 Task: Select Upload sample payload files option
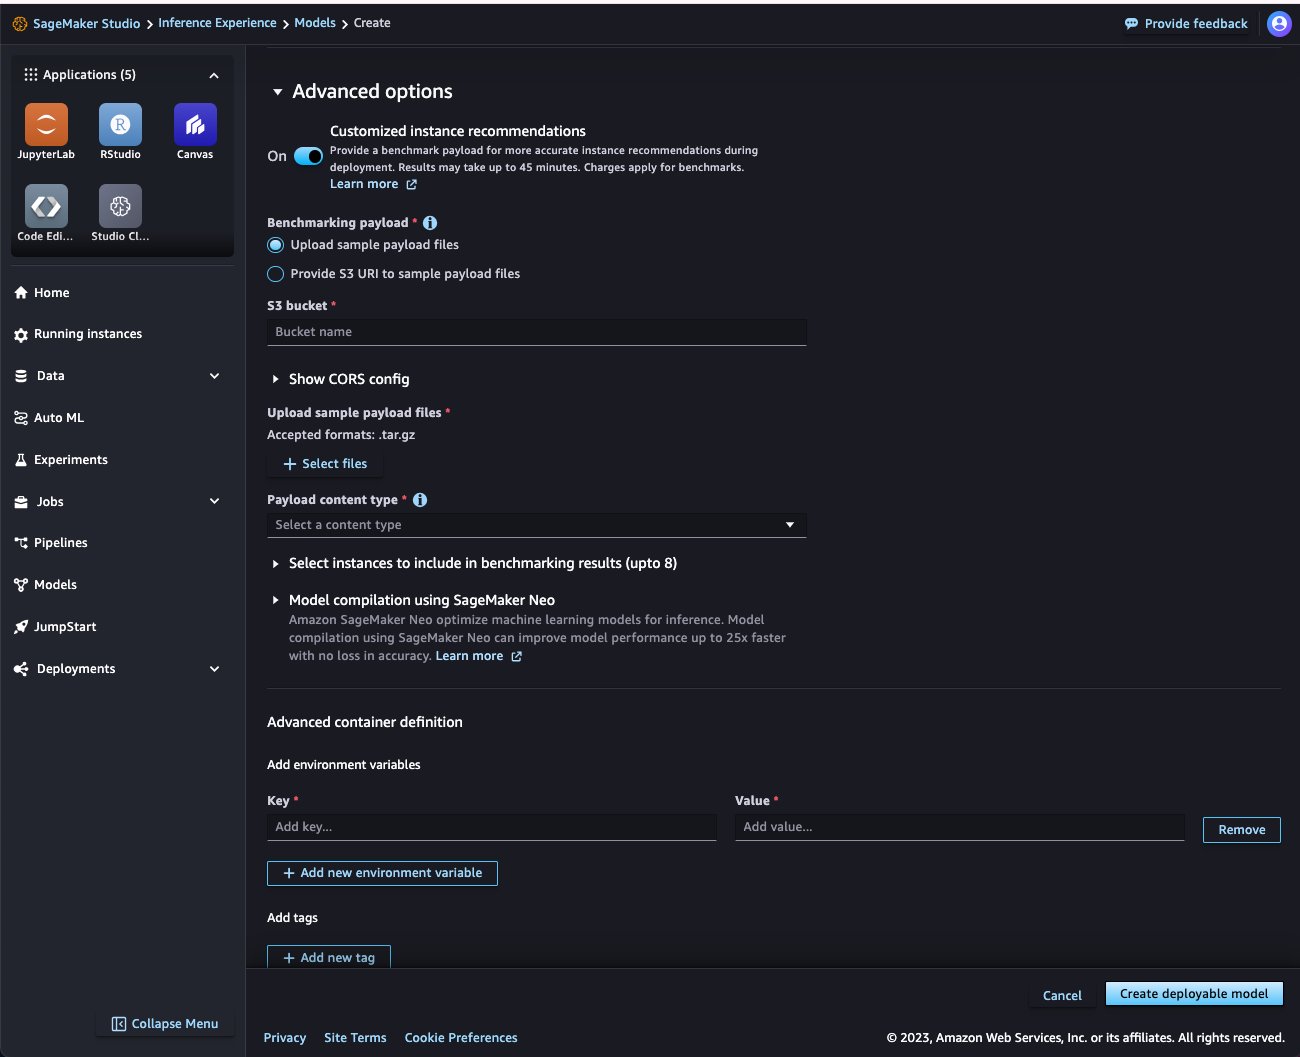[x=275, y=245]
